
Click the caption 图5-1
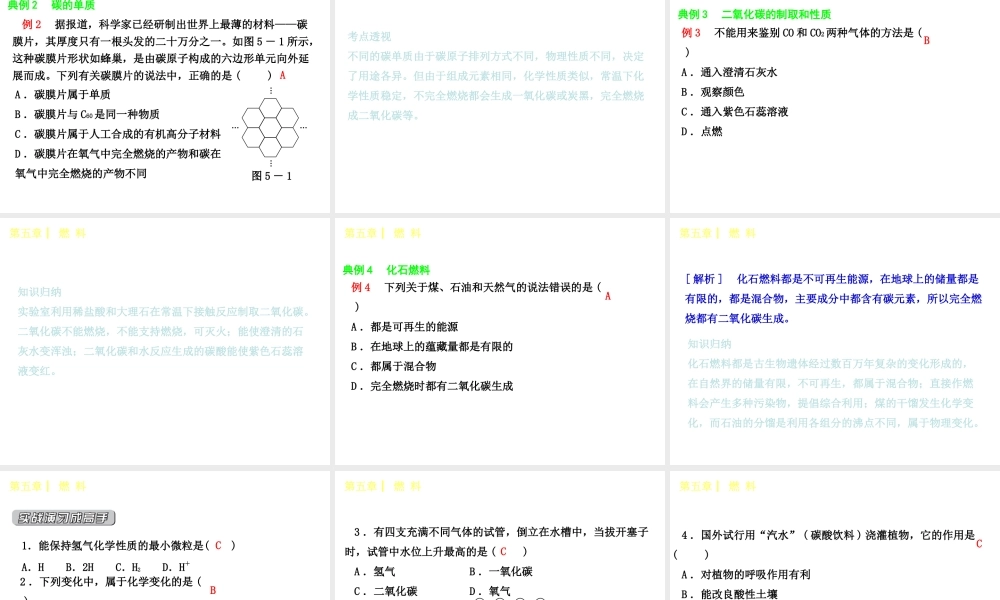[272, 176]
